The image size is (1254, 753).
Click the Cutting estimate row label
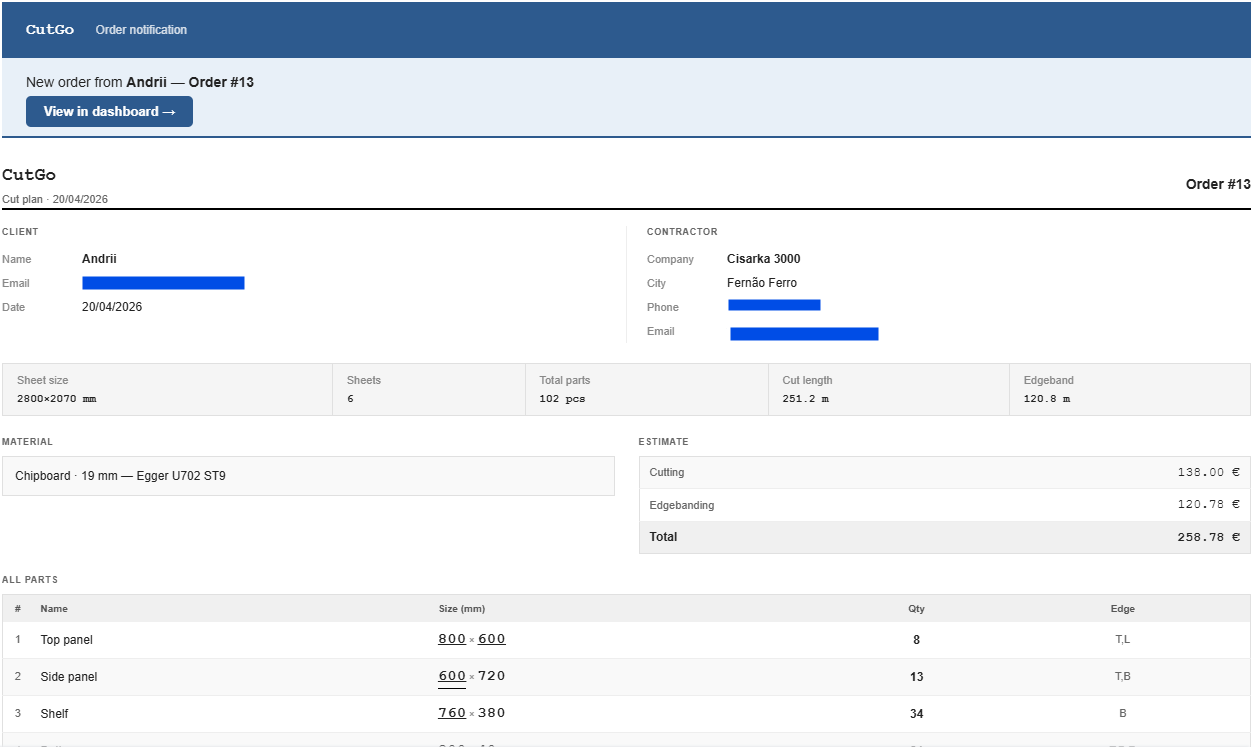pos(667,472)
